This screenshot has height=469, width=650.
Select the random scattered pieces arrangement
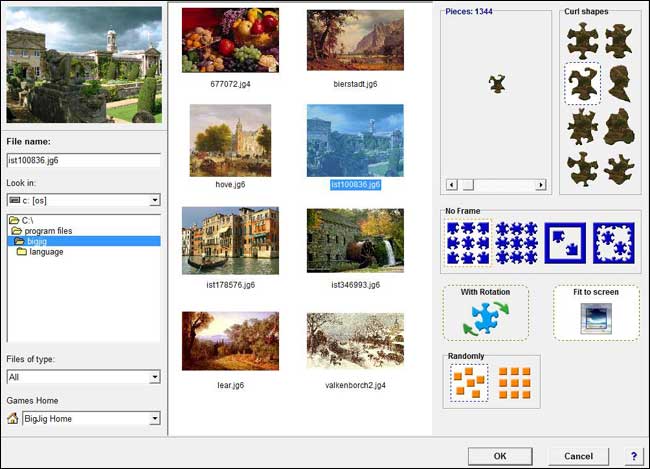pyautogui.click(x=466, y=383)
